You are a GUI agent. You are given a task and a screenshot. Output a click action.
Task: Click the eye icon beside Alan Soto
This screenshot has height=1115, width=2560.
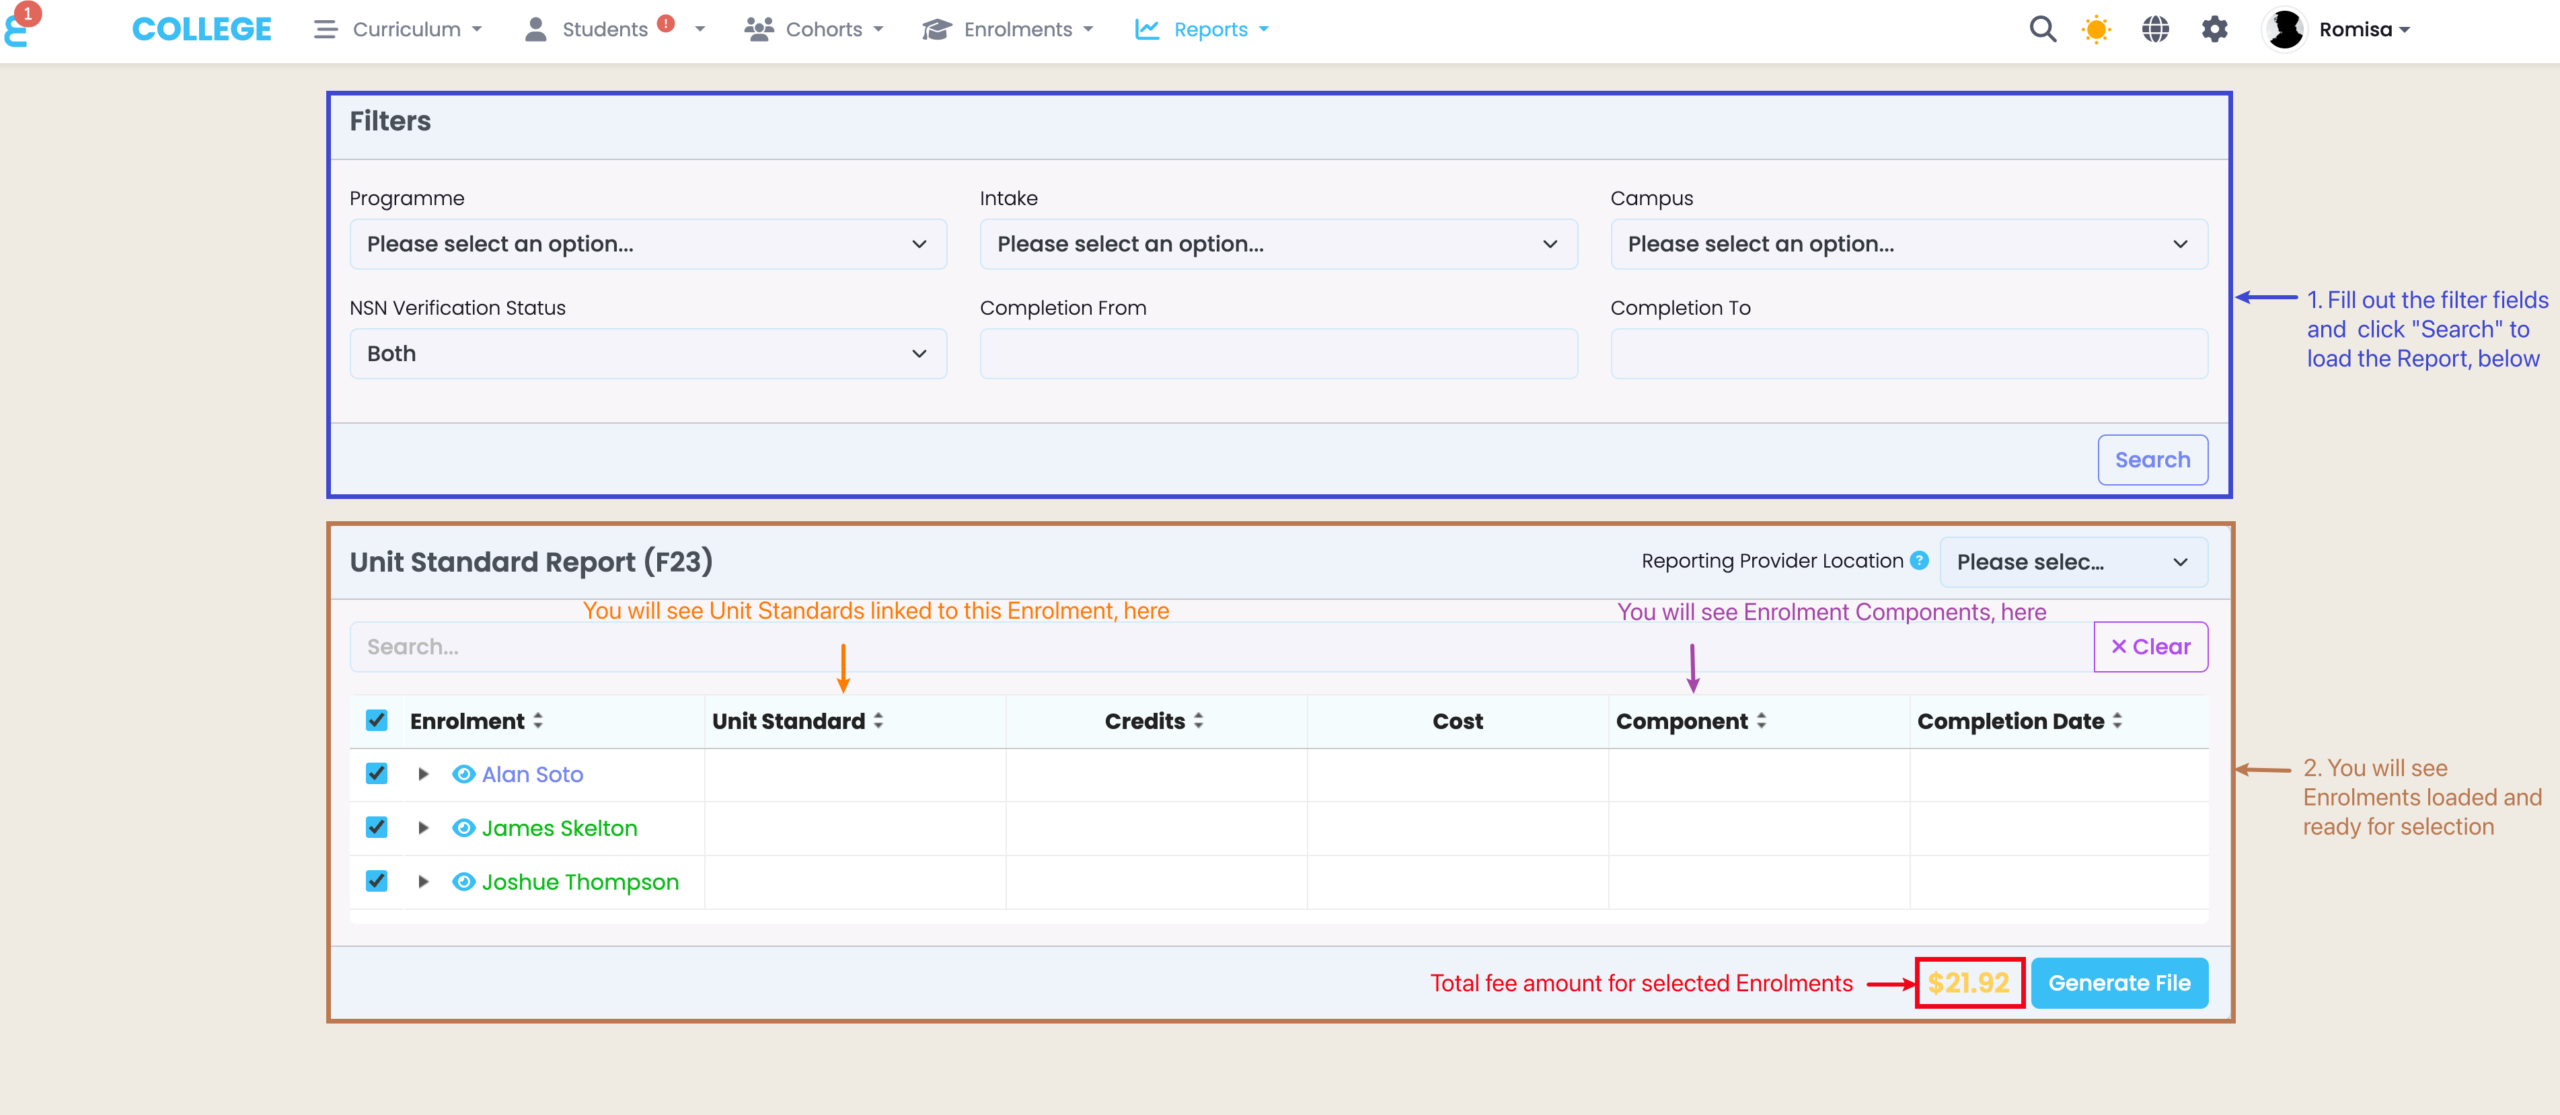click(x=463, y=774)
